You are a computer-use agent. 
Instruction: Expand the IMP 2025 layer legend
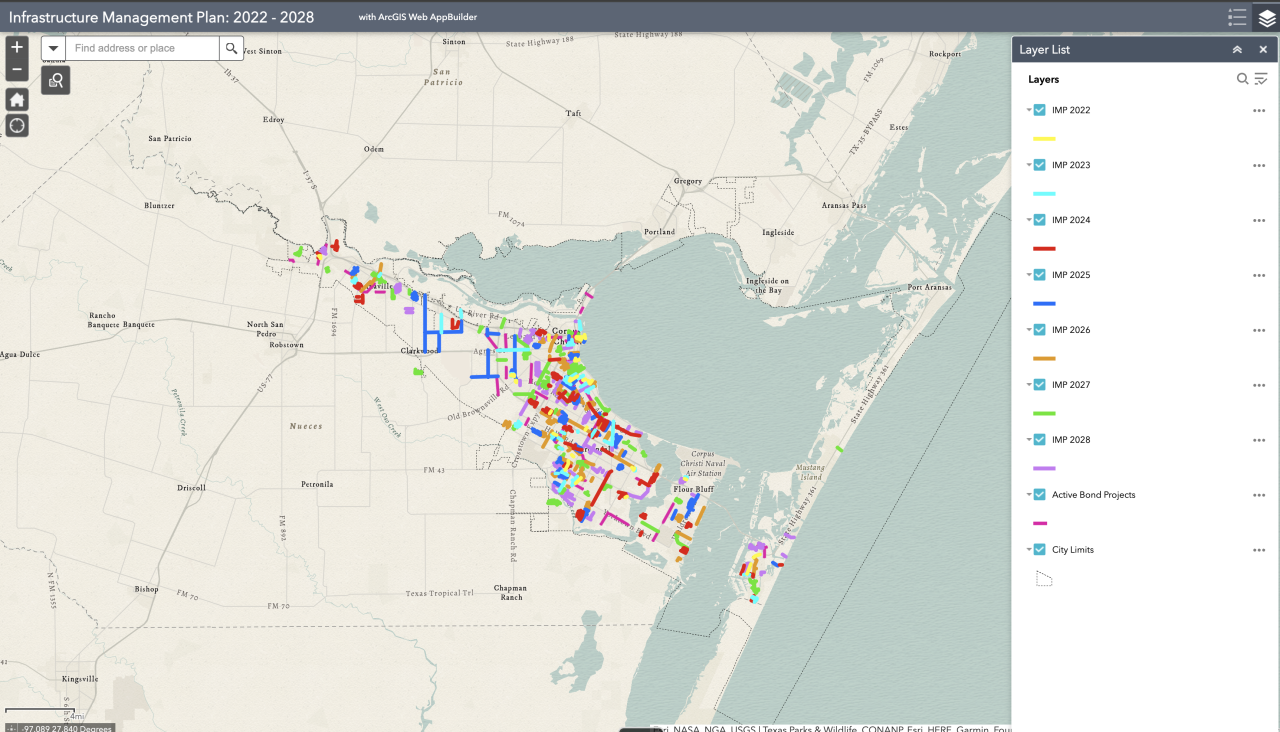coord(1027,274)
